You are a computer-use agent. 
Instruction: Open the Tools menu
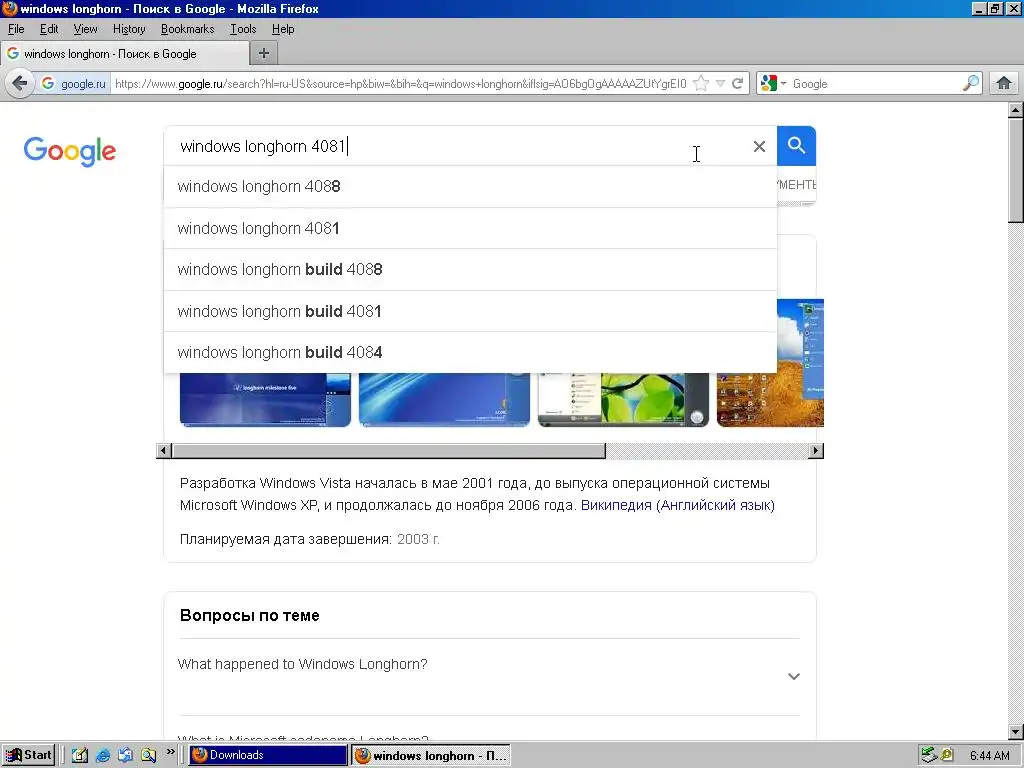pyautogui.click(x=243, y=29)
